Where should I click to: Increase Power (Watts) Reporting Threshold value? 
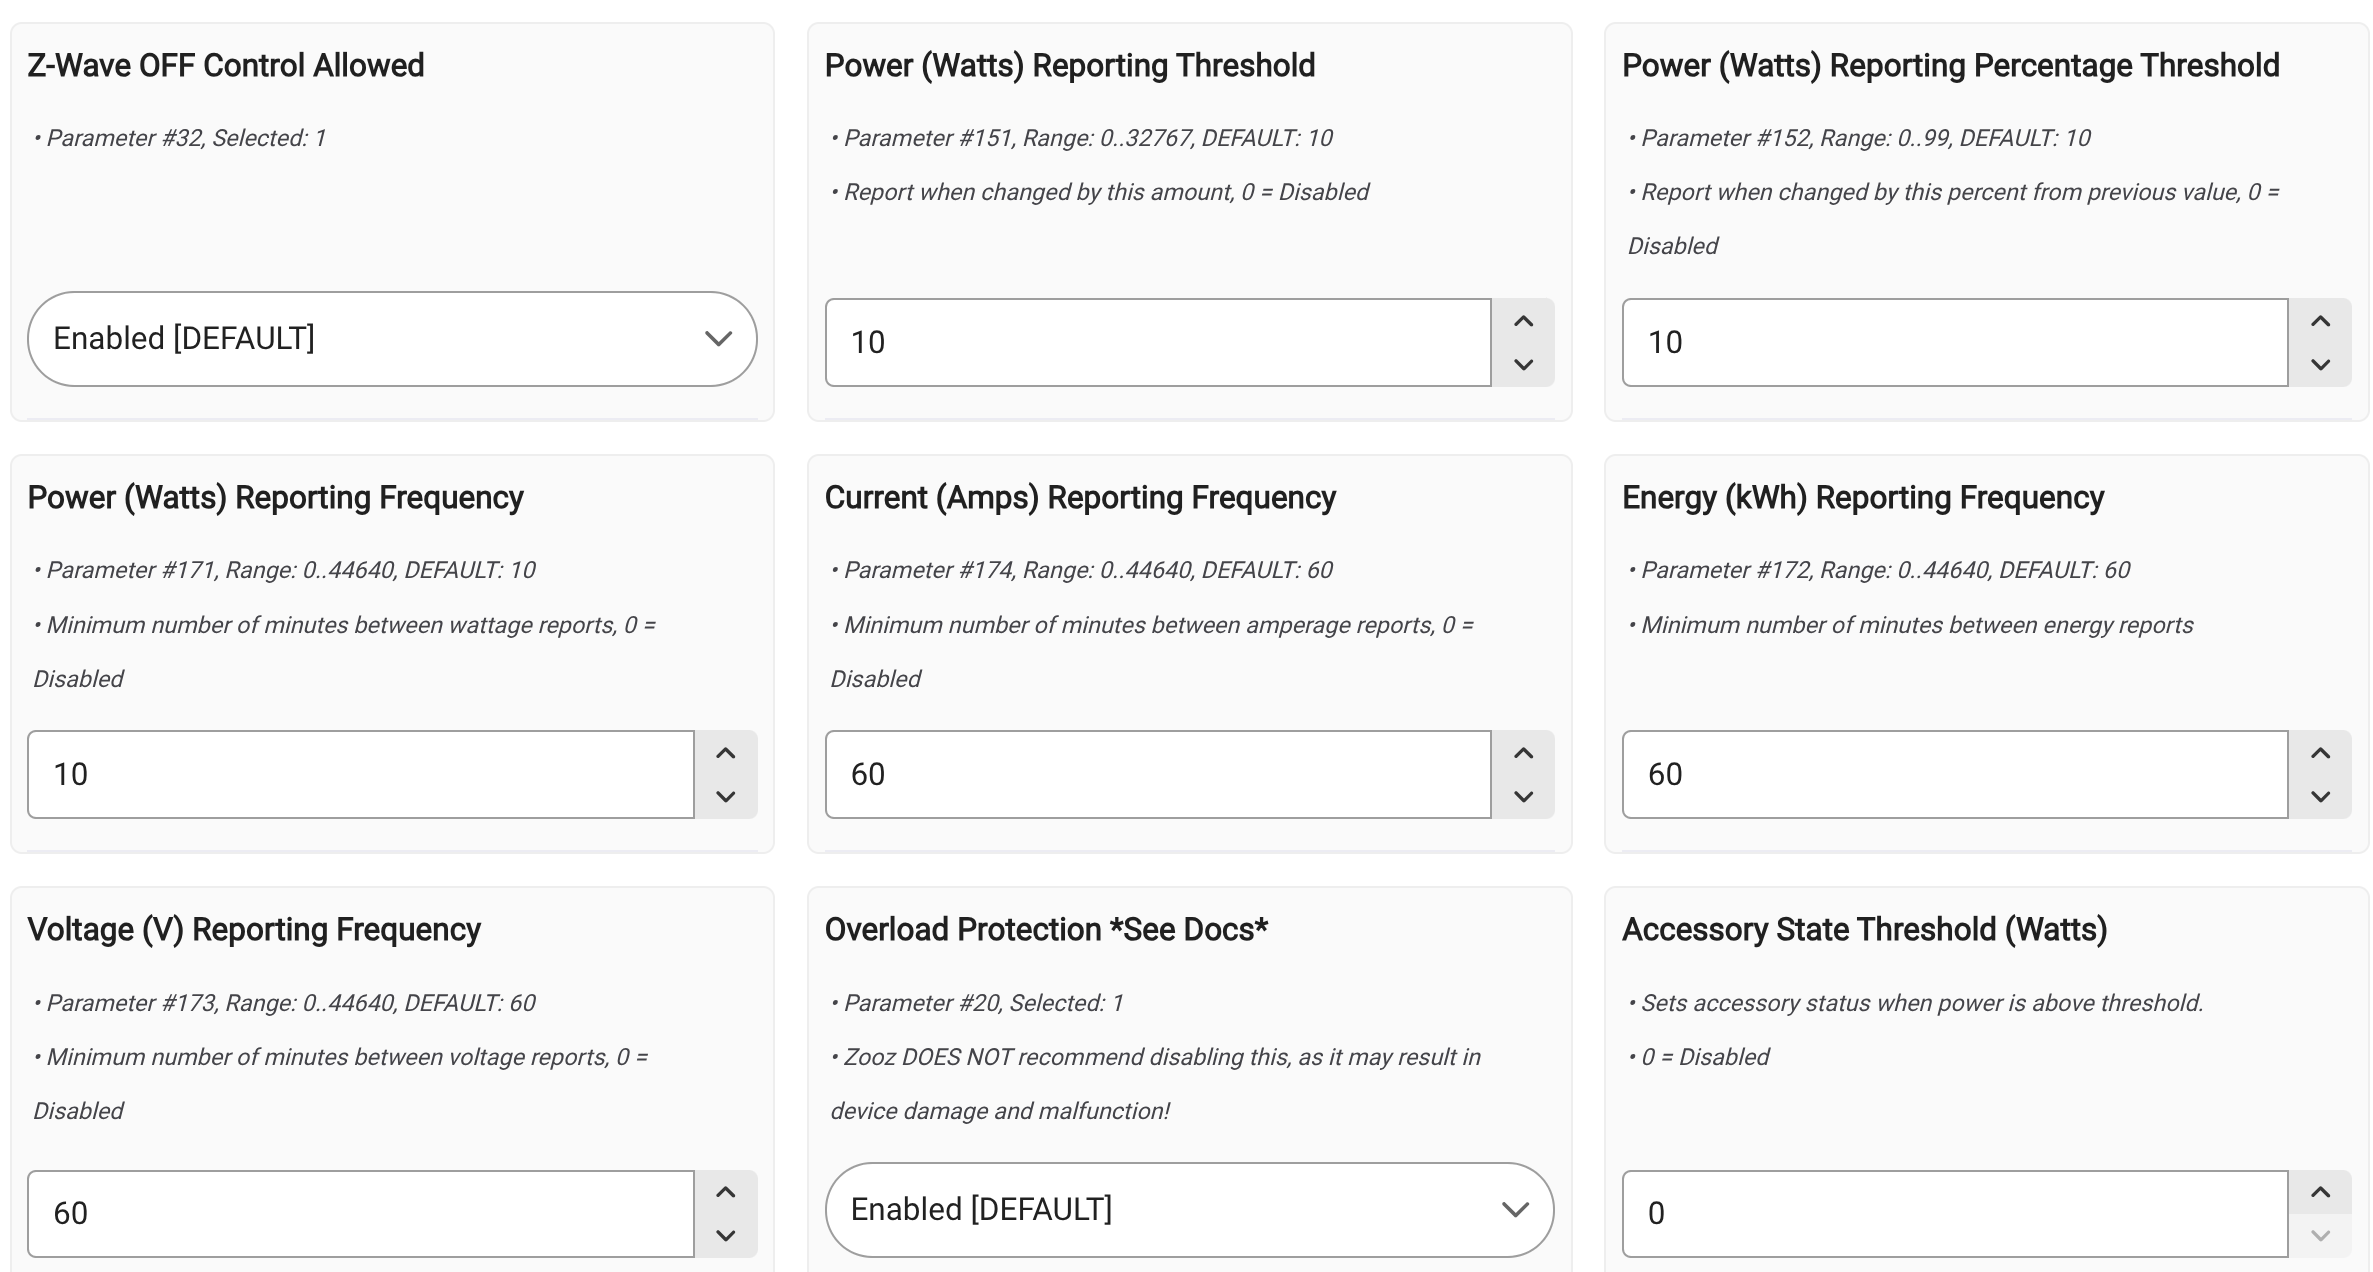[x=1523, y=321]
